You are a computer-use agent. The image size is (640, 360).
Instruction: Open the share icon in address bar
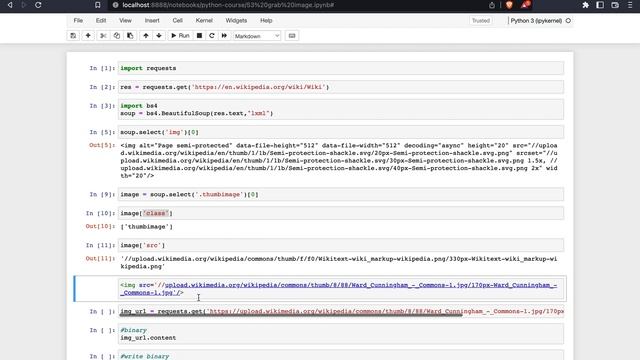point(492,5)
